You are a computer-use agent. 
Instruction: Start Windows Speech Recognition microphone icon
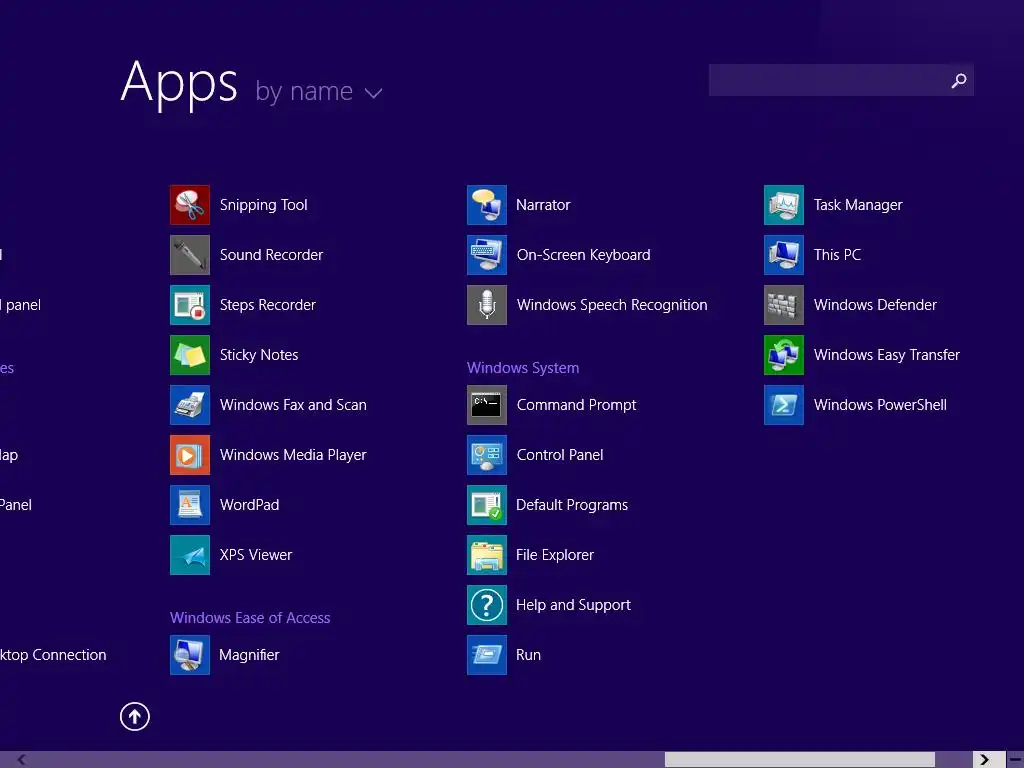pos(487,305)
